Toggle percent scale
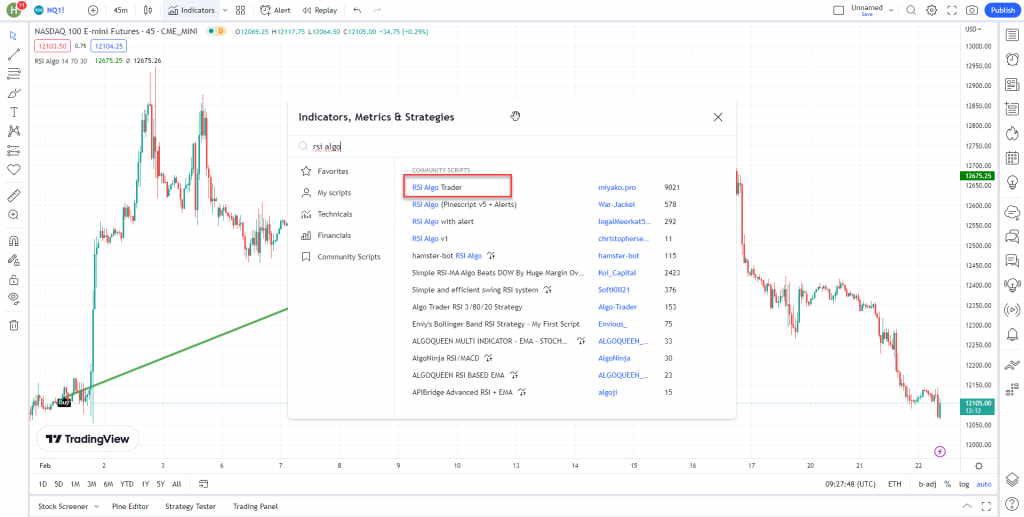Image resolution: width=1024 pixels, height=517 pixels. 947,484
